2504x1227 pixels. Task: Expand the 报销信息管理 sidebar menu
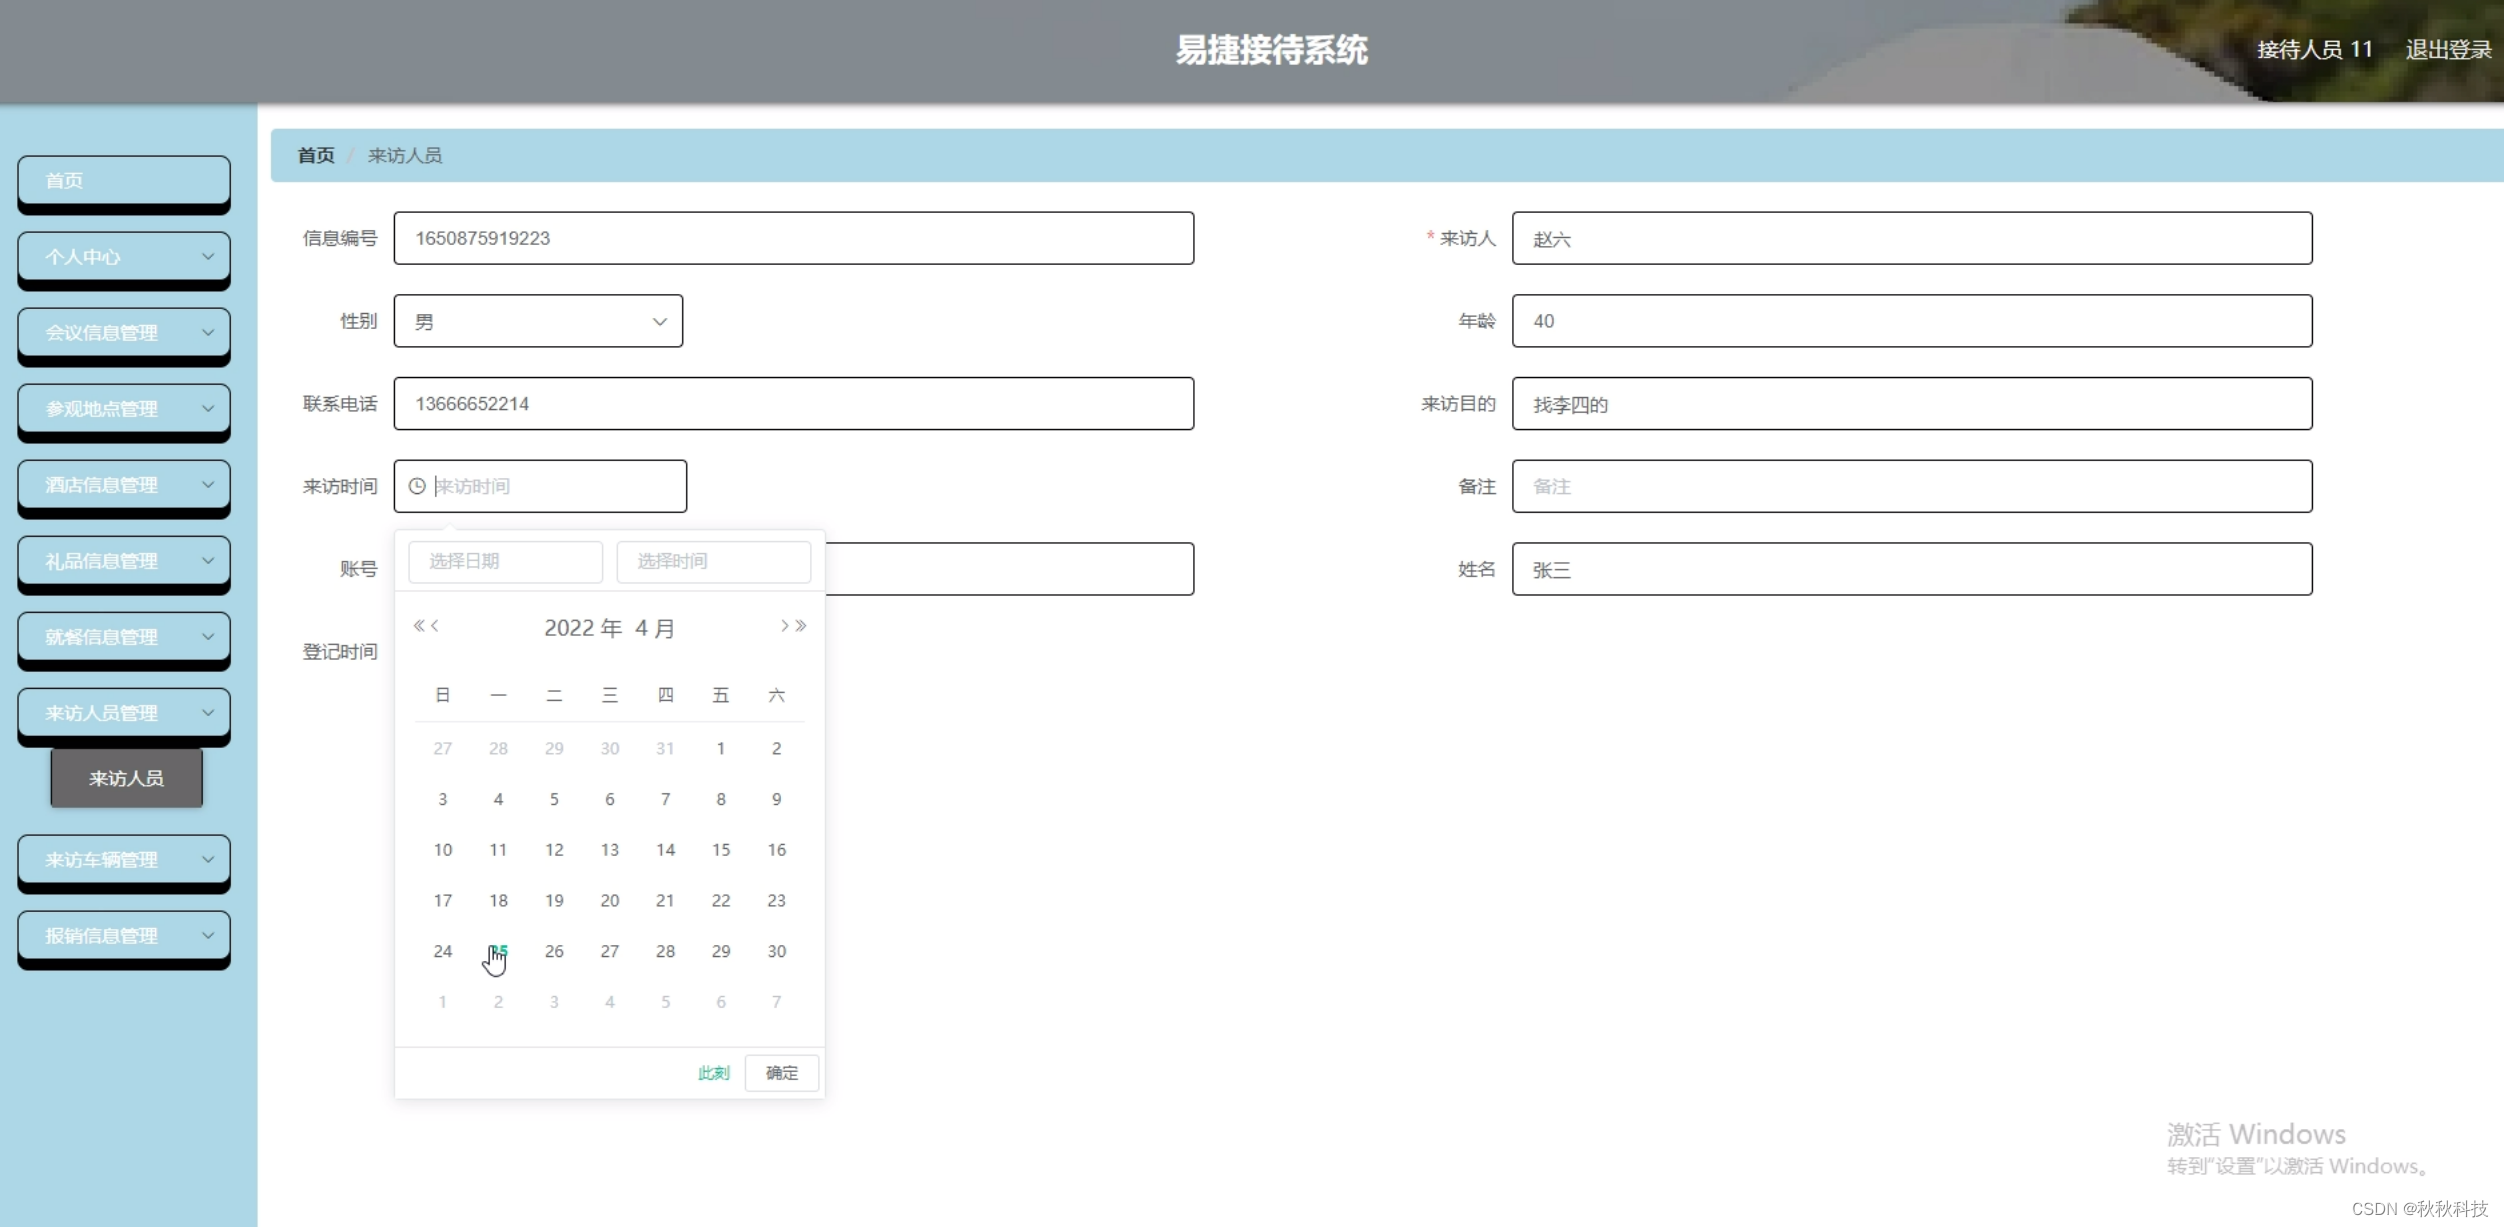(x=123, y=936)
